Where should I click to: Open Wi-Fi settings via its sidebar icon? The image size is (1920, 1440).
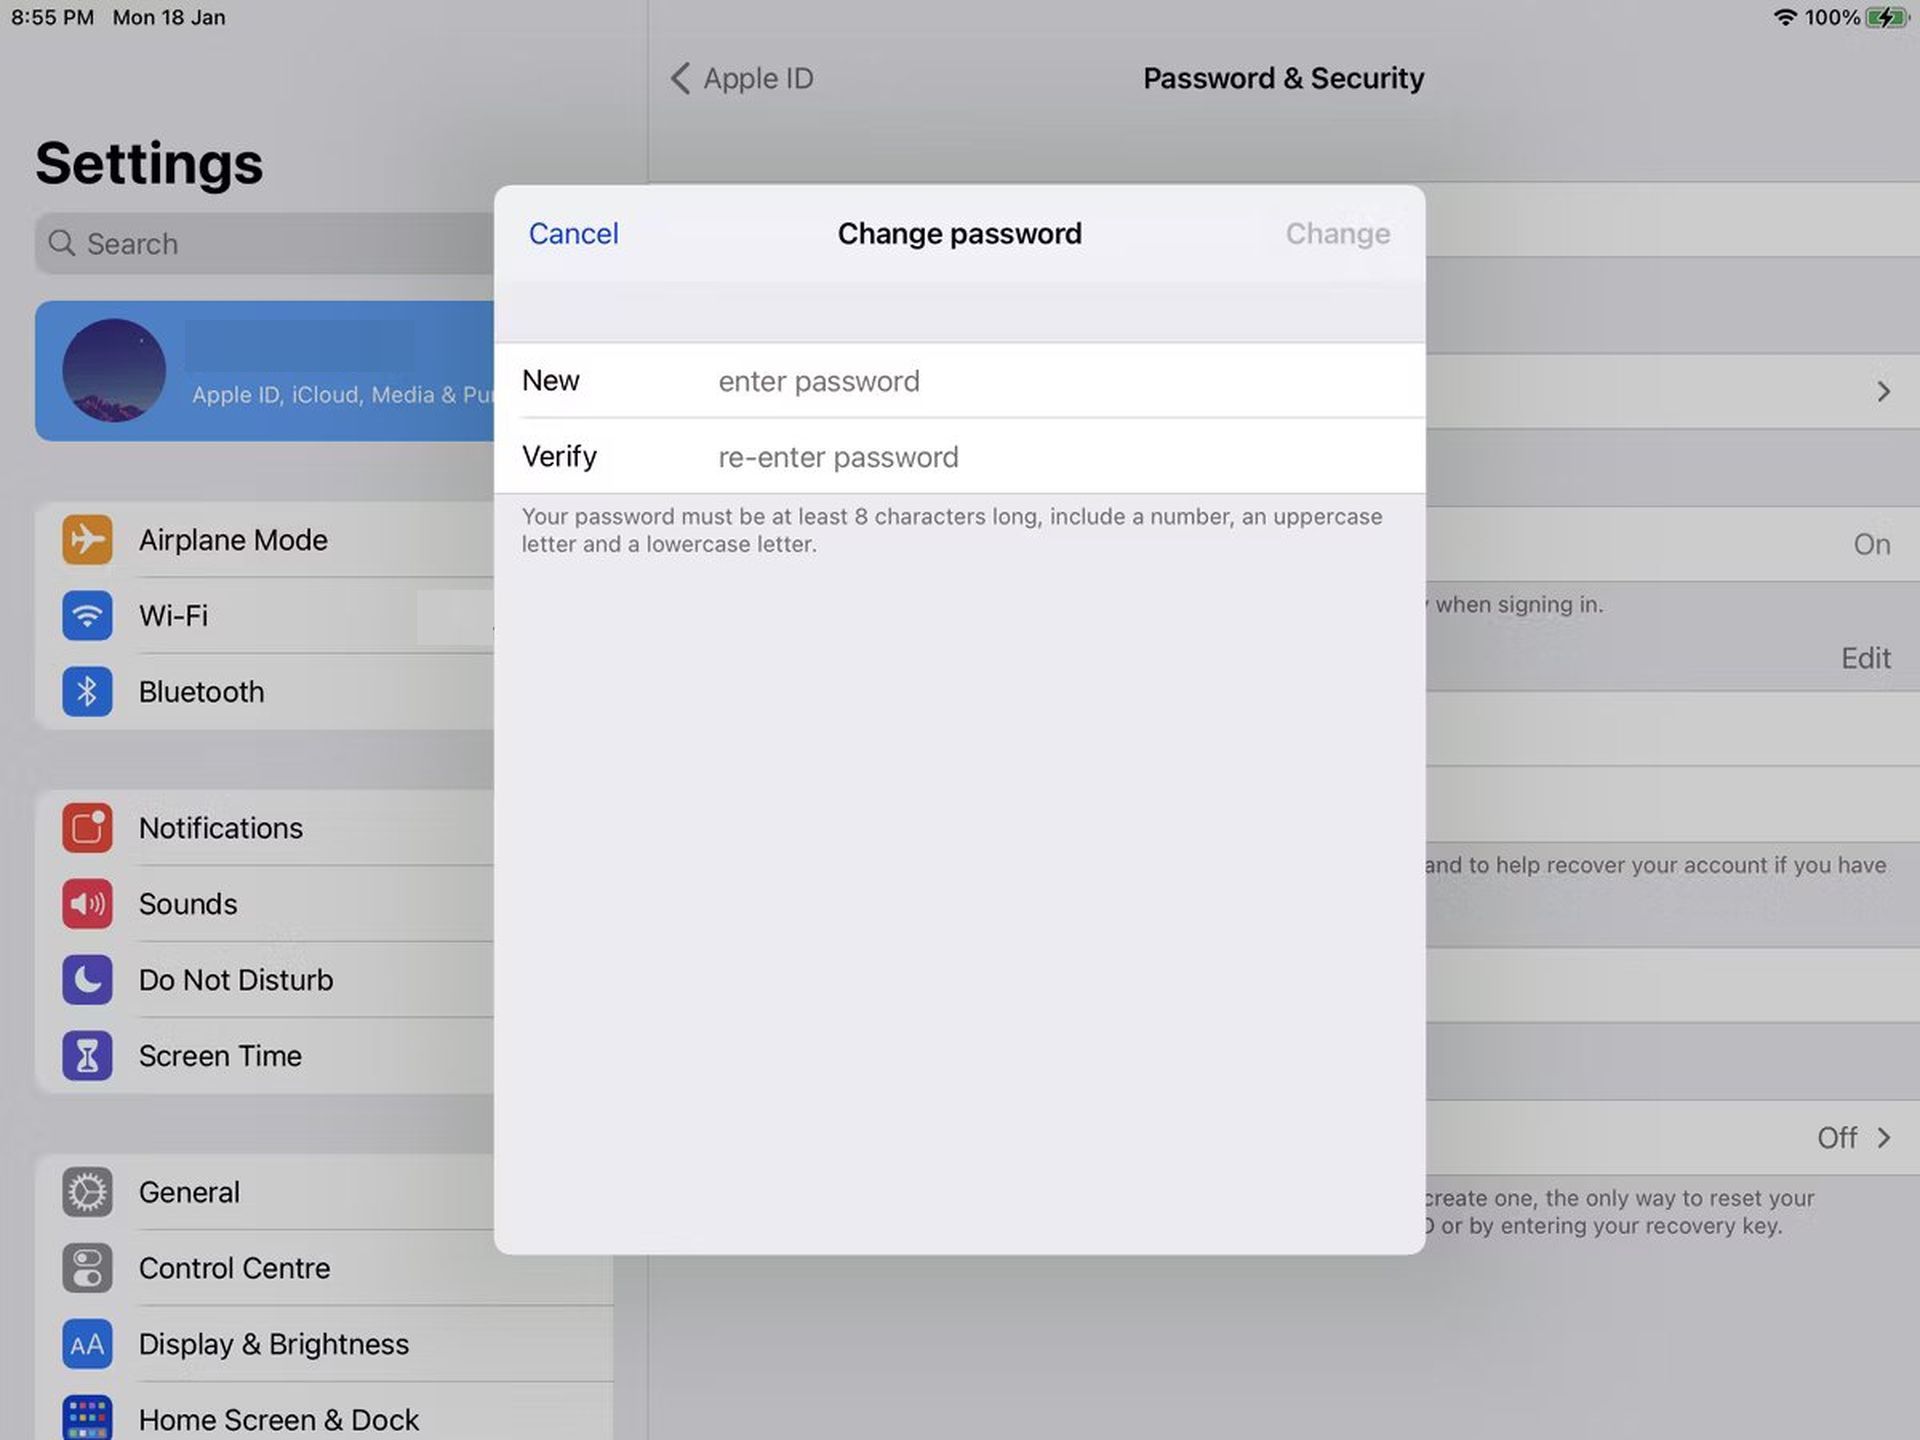tap(88, 616)
